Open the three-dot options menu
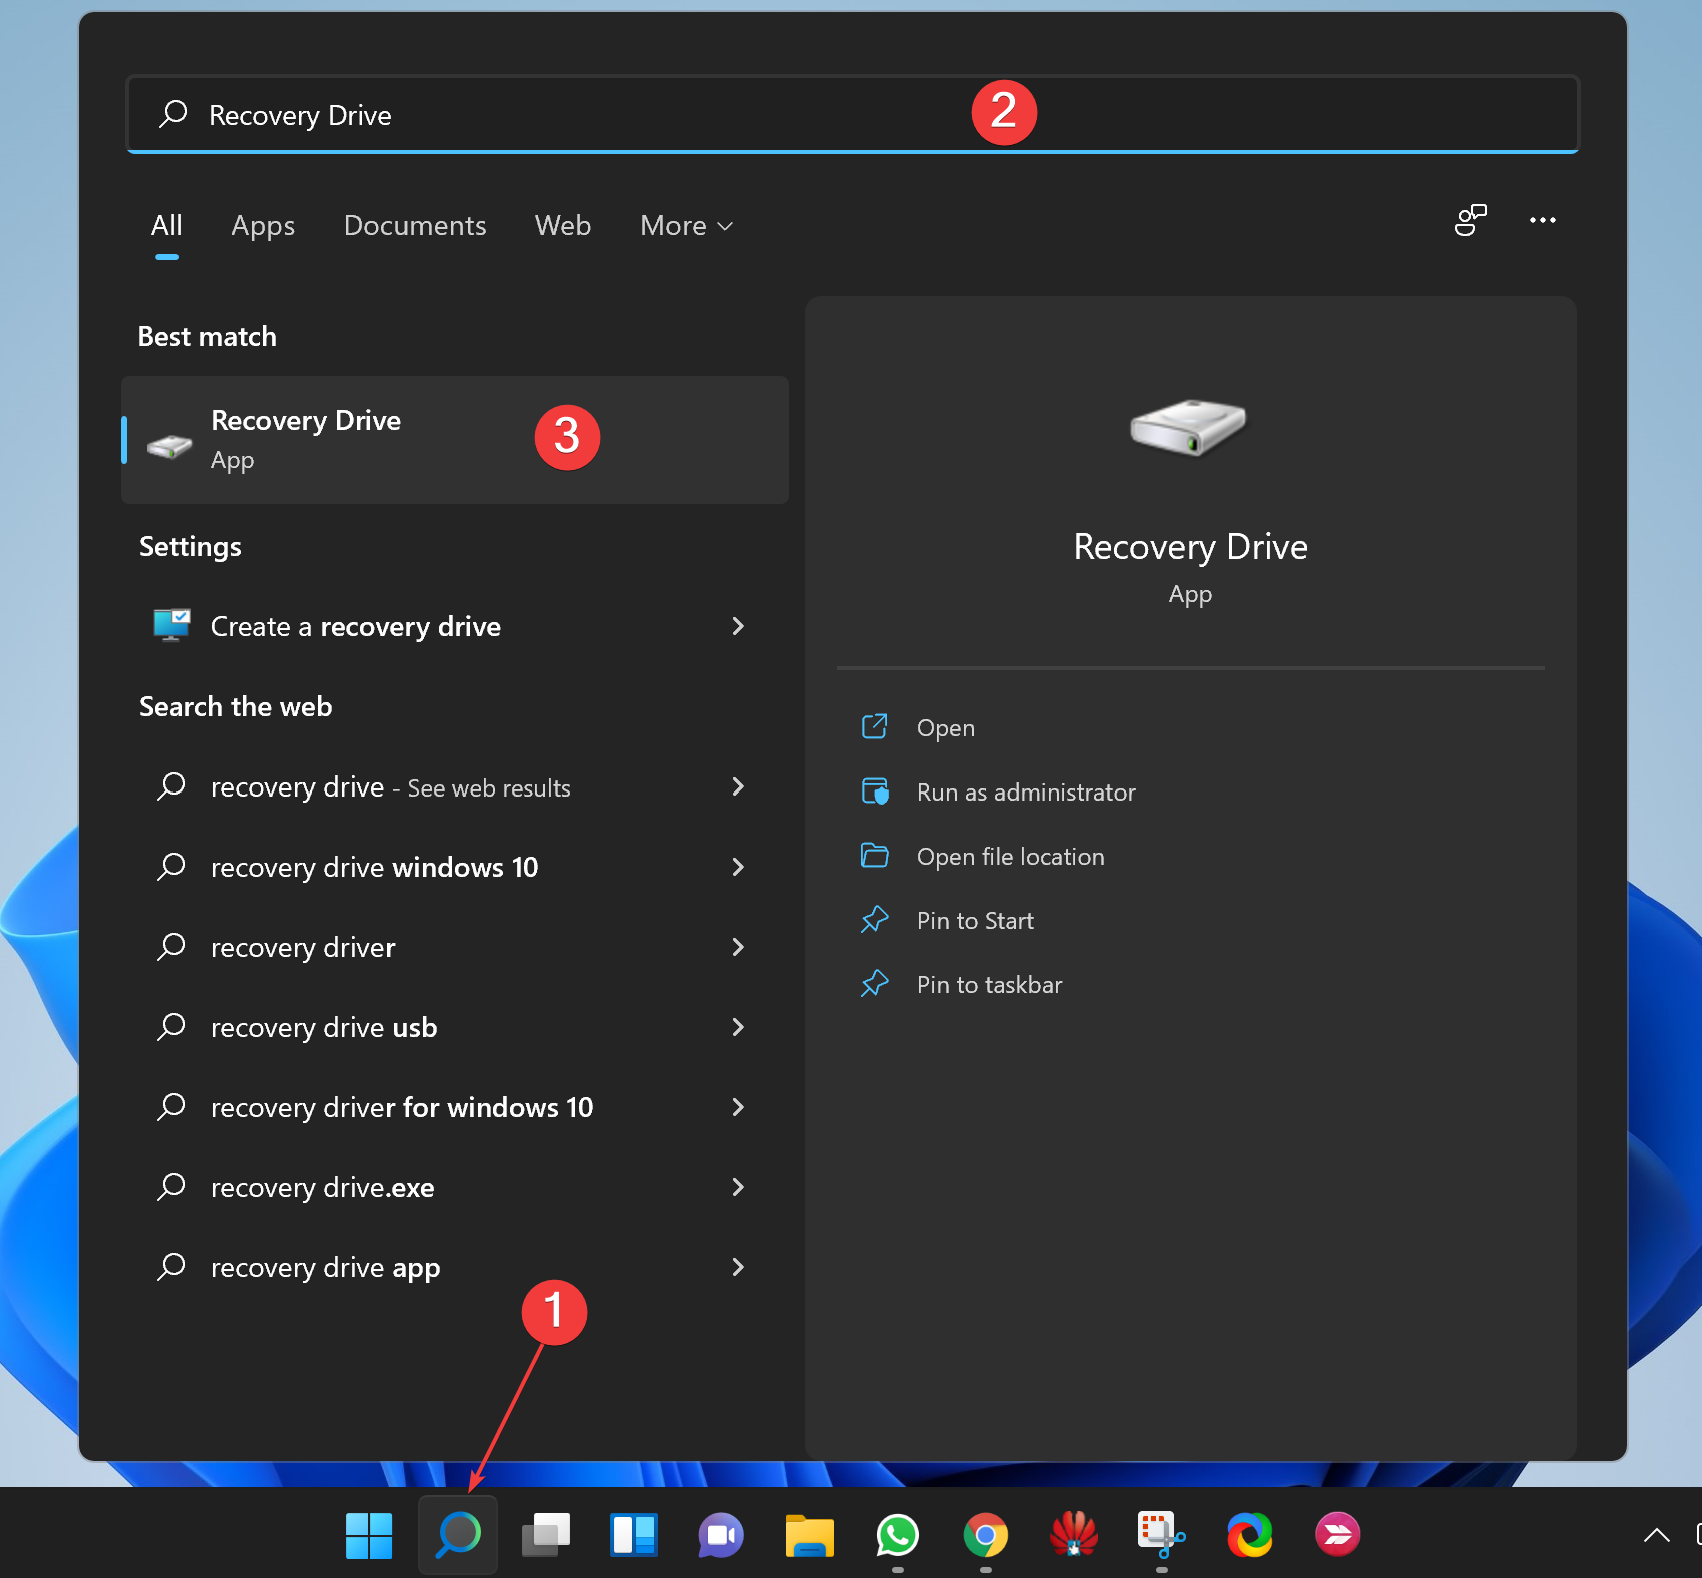1702x1578 pixels. point(1543,220)
